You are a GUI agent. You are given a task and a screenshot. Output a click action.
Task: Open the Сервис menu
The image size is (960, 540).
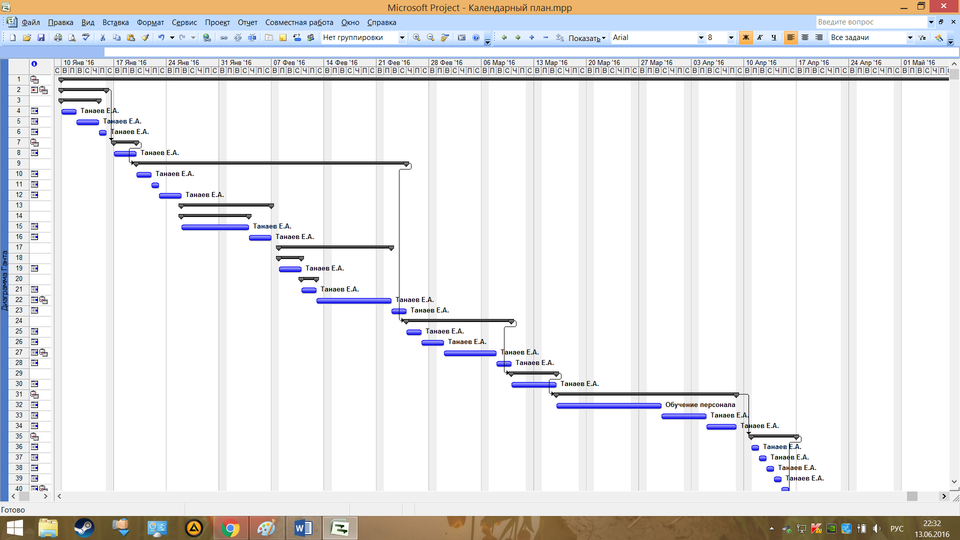[x=184, y=22]
